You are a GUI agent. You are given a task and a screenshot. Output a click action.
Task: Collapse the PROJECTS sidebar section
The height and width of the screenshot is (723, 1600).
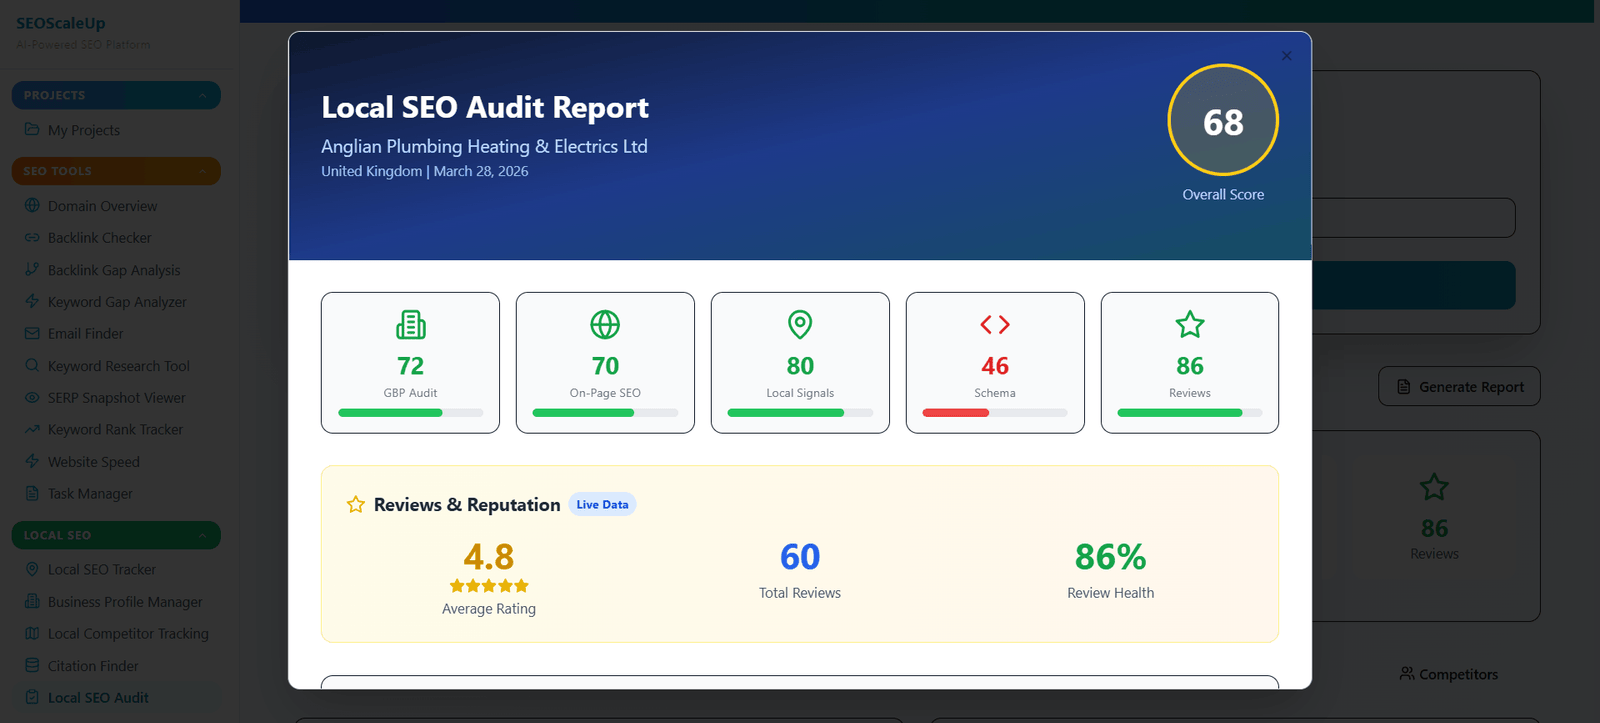pyautogui.click(x=116, y=95)
